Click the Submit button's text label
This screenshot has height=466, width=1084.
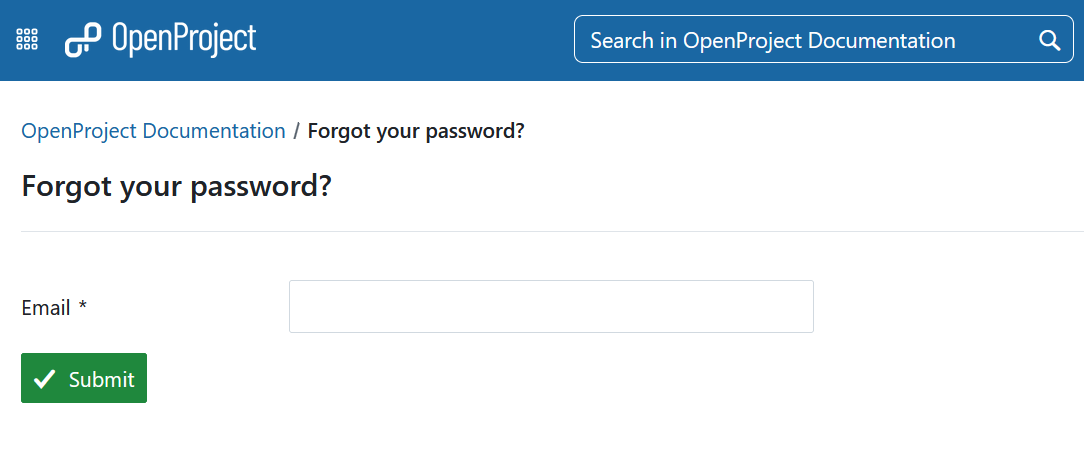101,379
